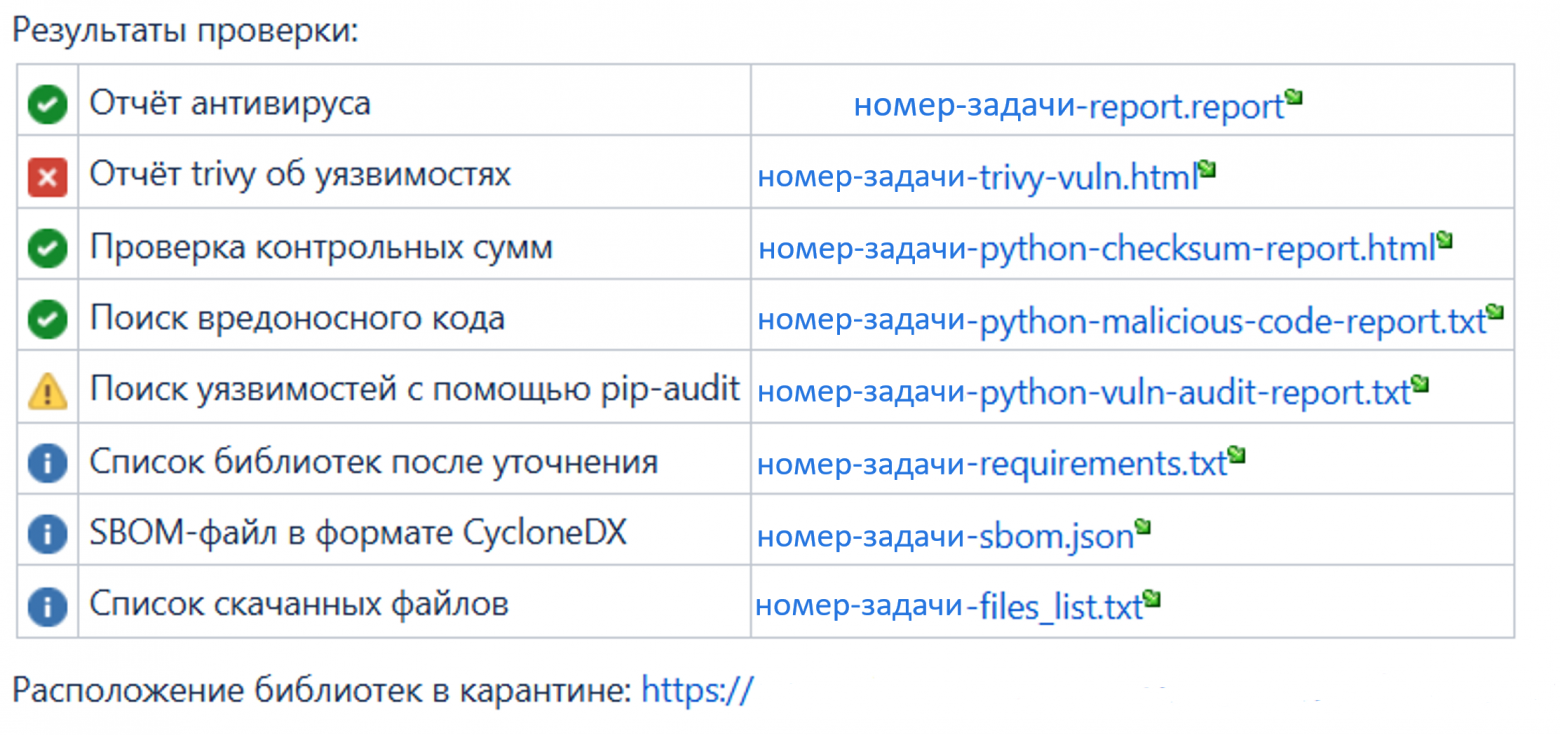The width and height of the screenshot is (1560, 735).
Task: Click external link icon beside sbom.json
Action: pos(1141,527)
